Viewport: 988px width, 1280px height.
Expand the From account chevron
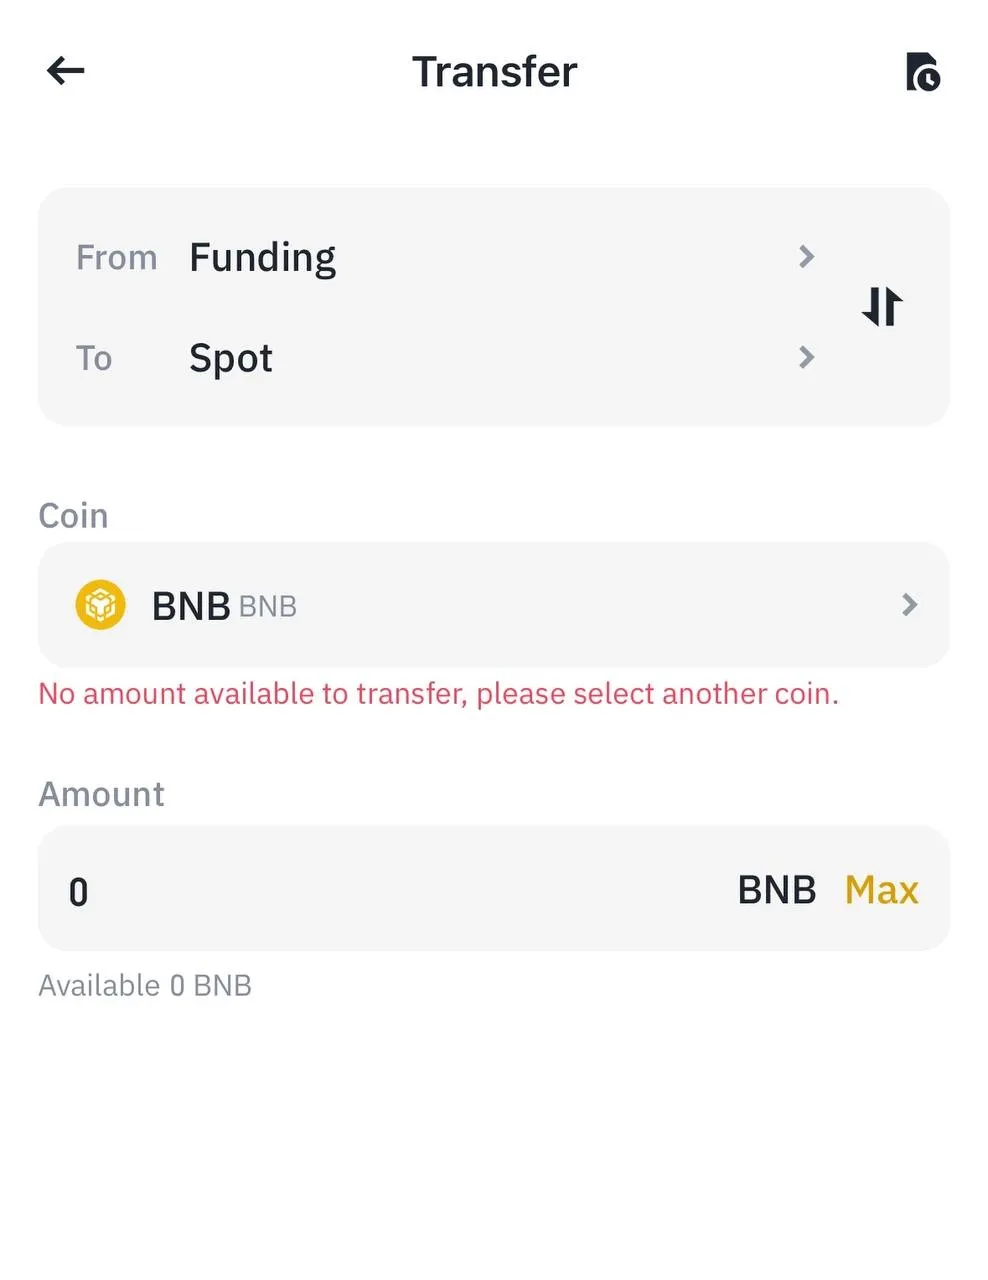[807, 257]
